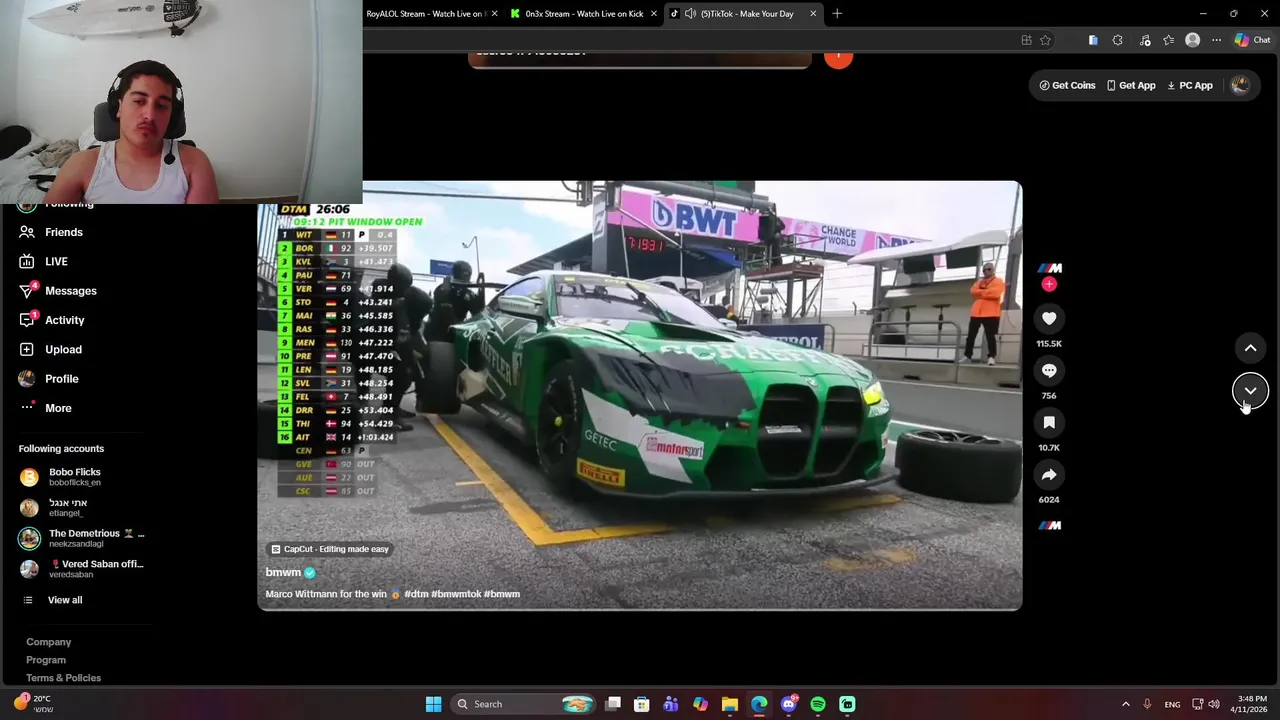Open Windows Start menu
Screen dimensions: 1280x720
click(433, 704)
